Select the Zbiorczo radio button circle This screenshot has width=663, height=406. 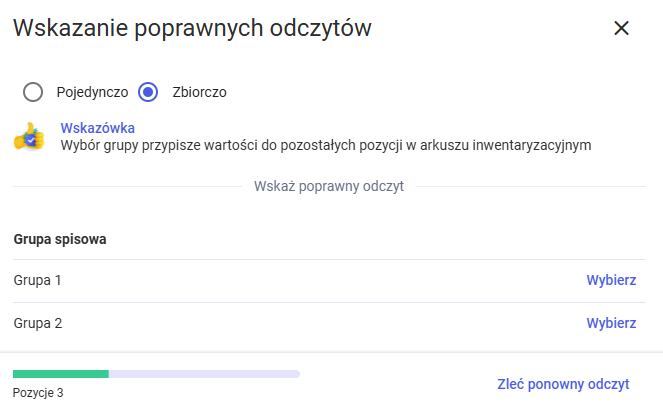[149, 92]
